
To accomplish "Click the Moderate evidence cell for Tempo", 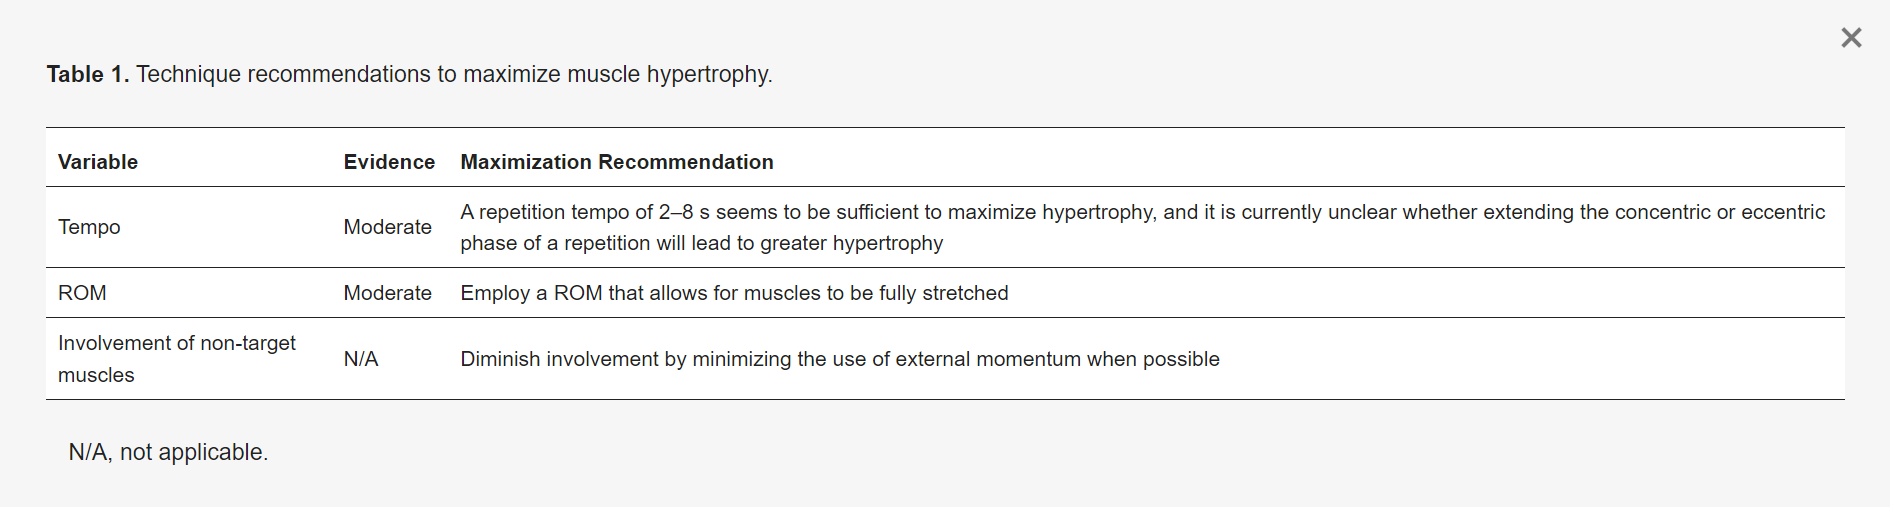I will click(x=387, y=227).
